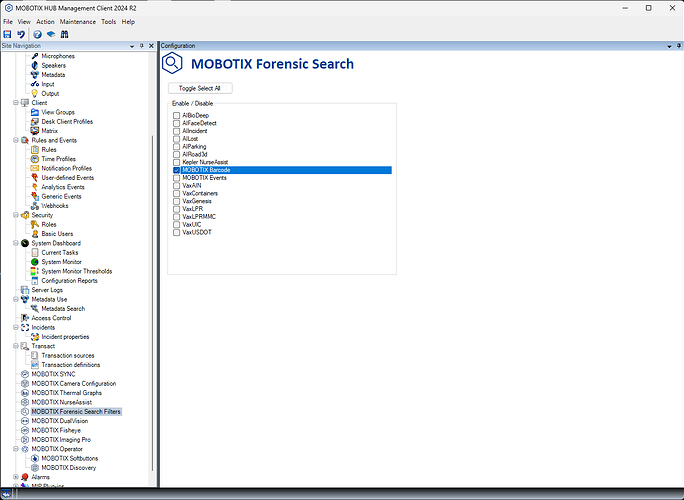Screen dimensions: 684x500
Task: Enable the VaxUSDOT checkbox
Action: [x=177, y=233]
